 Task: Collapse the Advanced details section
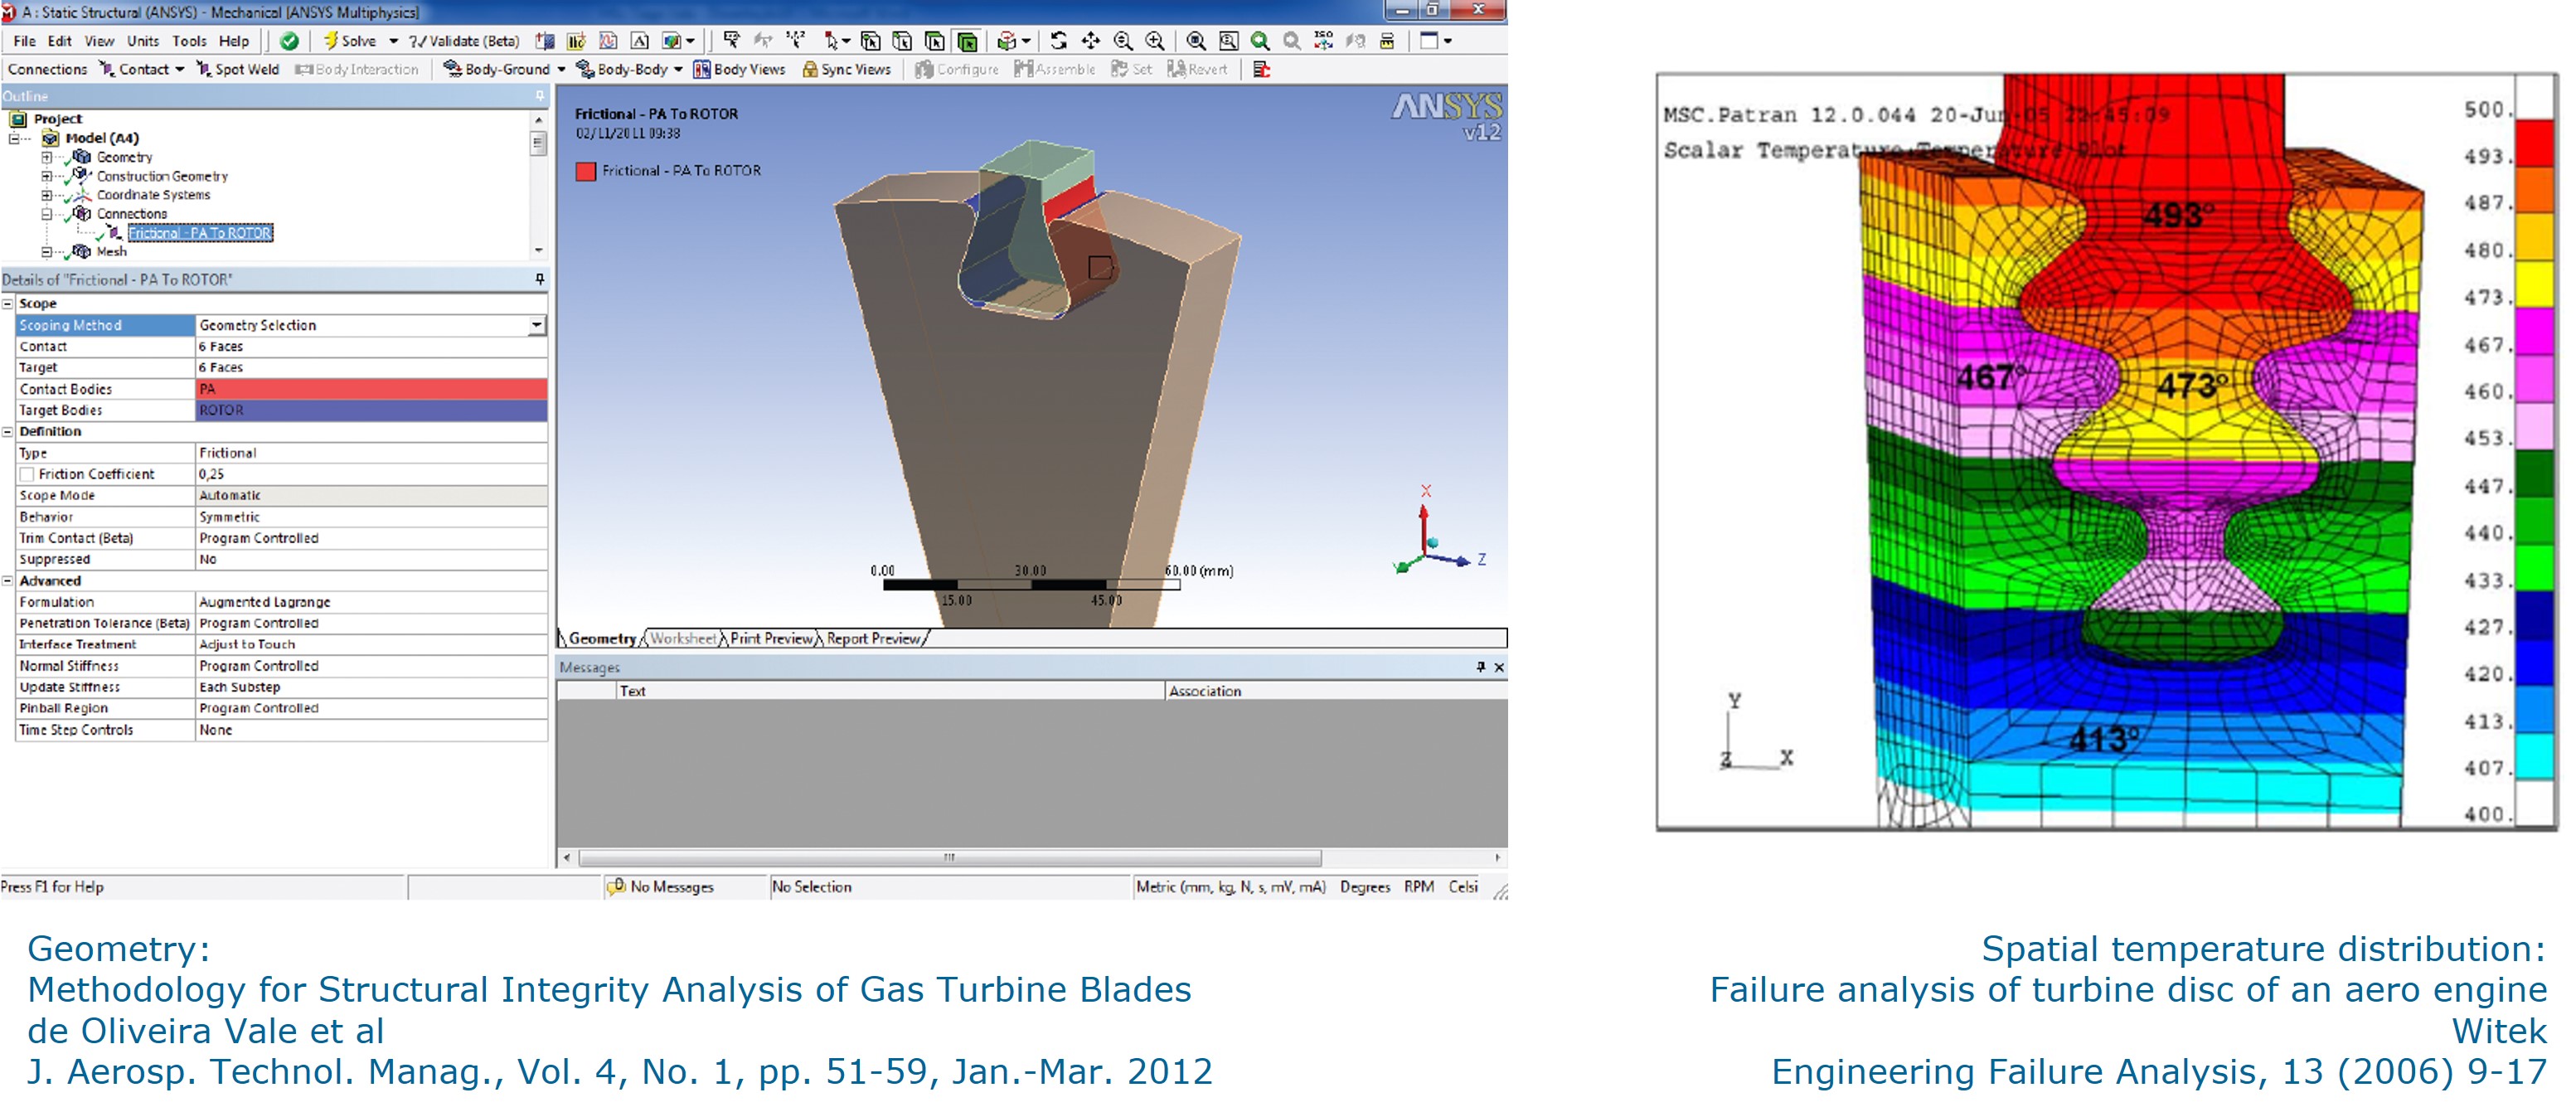pyautogui.click(x=8, y=581)
